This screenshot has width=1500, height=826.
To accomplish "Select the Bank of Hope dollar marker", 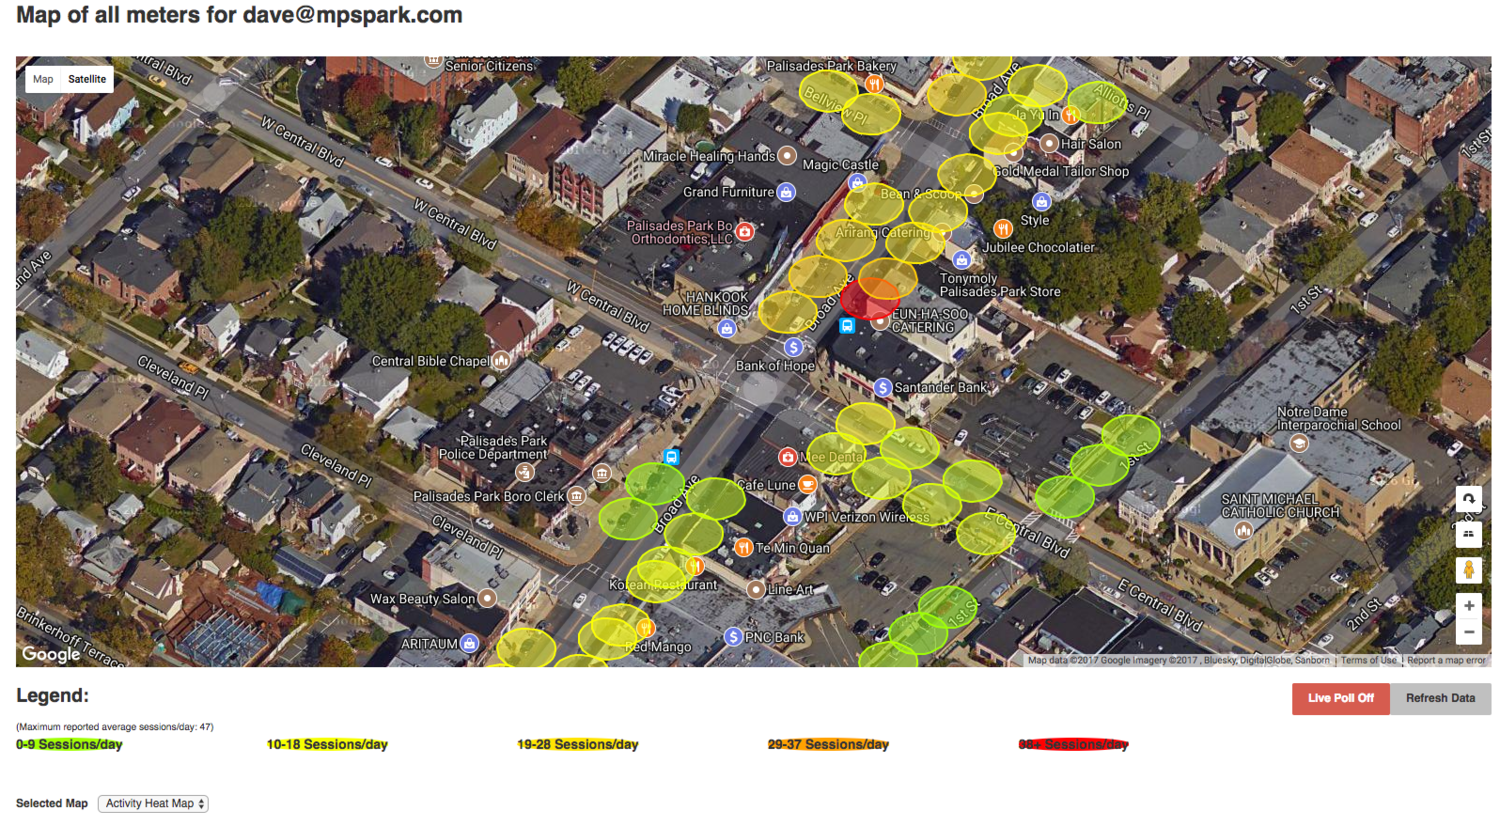I will (x=793, y=347).
